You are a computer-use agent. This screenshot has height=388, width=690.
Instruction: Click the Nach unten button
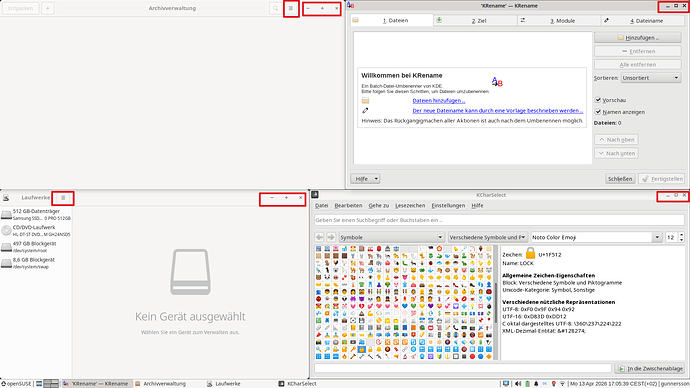coord(616,153)
